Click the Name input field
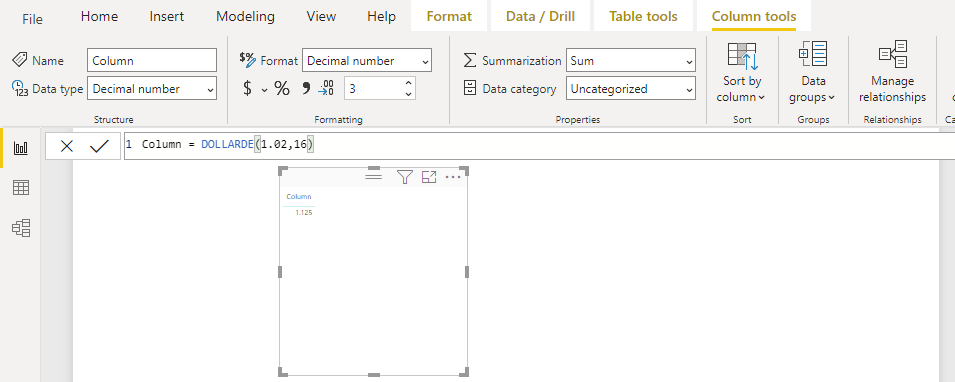The width and height of the screenshot is (955, 382). click(152, 60)
